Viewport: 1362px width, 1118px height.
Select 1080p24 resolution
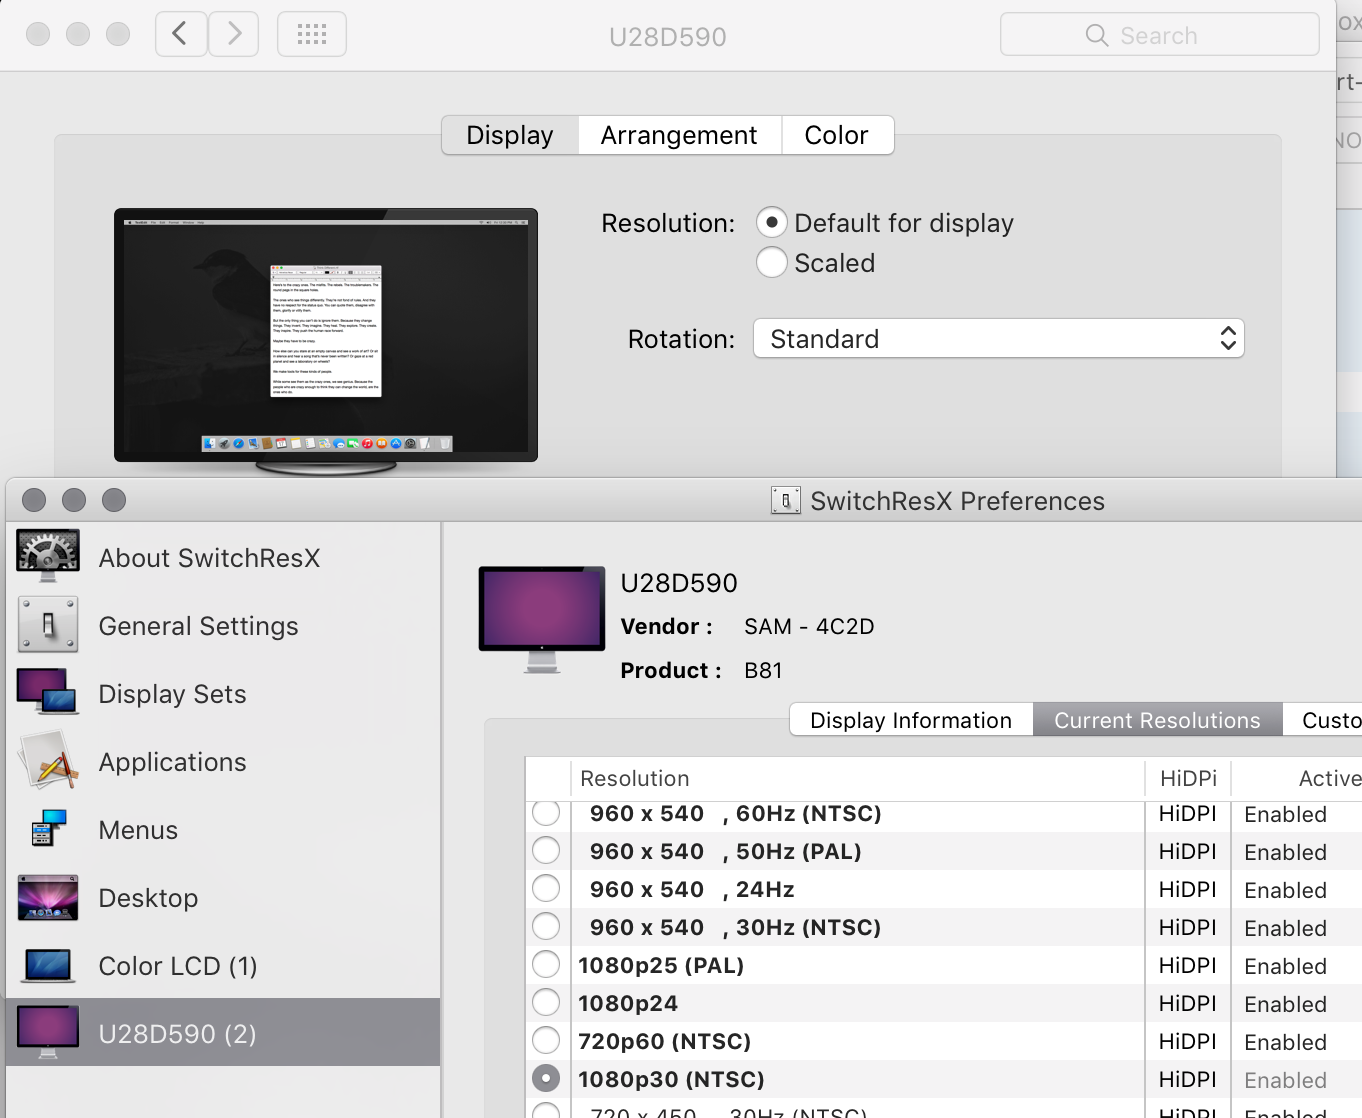[546, 1003]
